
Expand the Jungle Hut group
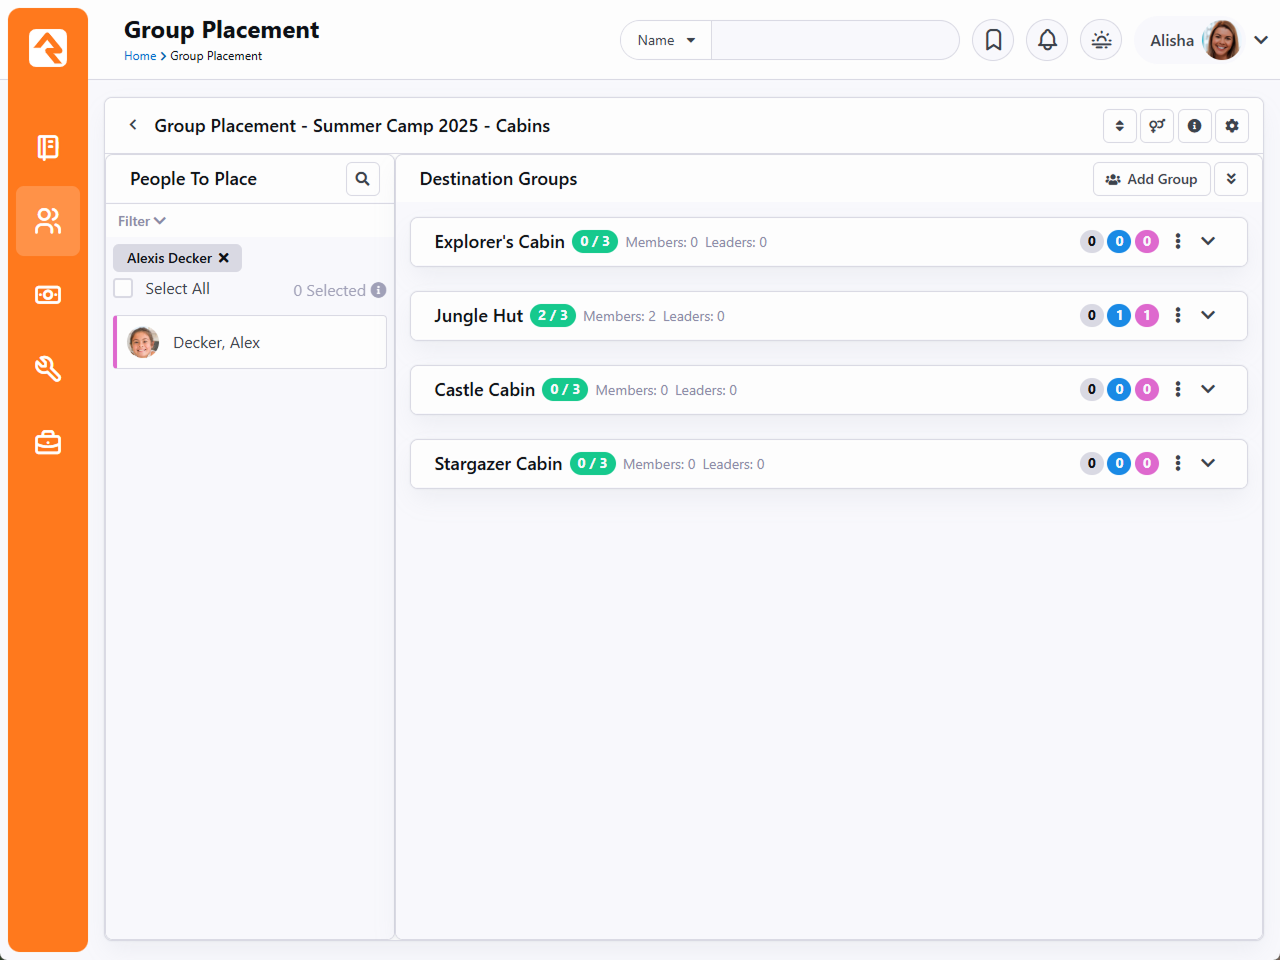(1208, 315)
